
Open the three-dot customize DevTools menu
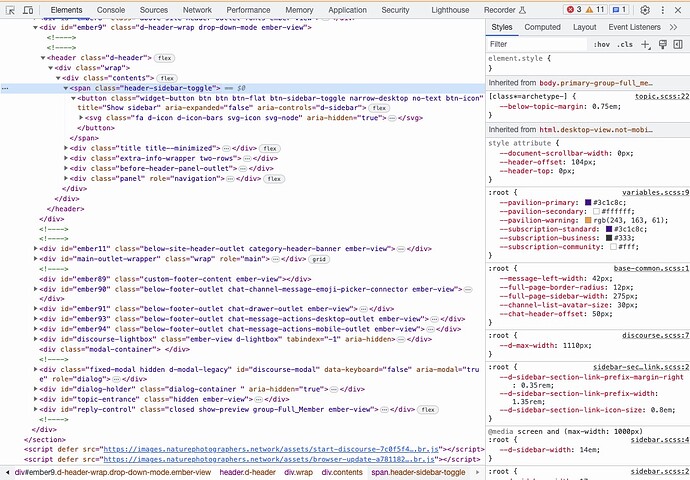[663, 10]
